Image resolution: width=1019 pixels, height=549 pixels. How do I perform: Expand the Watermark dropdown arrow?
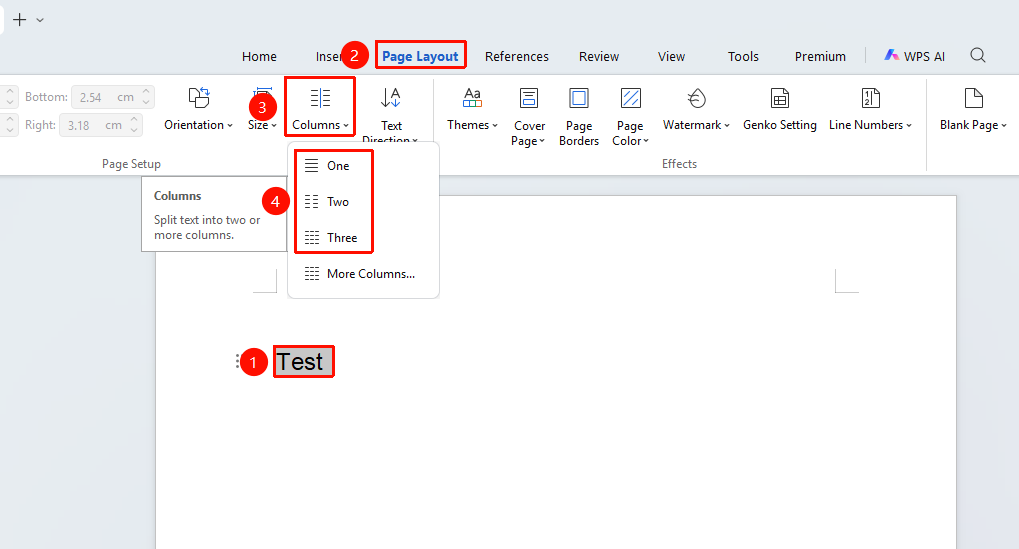[x=727, y=126]
